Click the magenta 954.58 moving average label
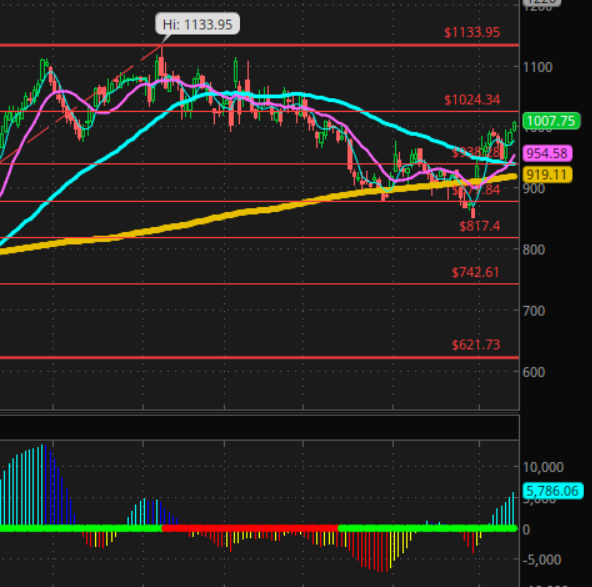 pyautogui.click(x=547, y=153)
